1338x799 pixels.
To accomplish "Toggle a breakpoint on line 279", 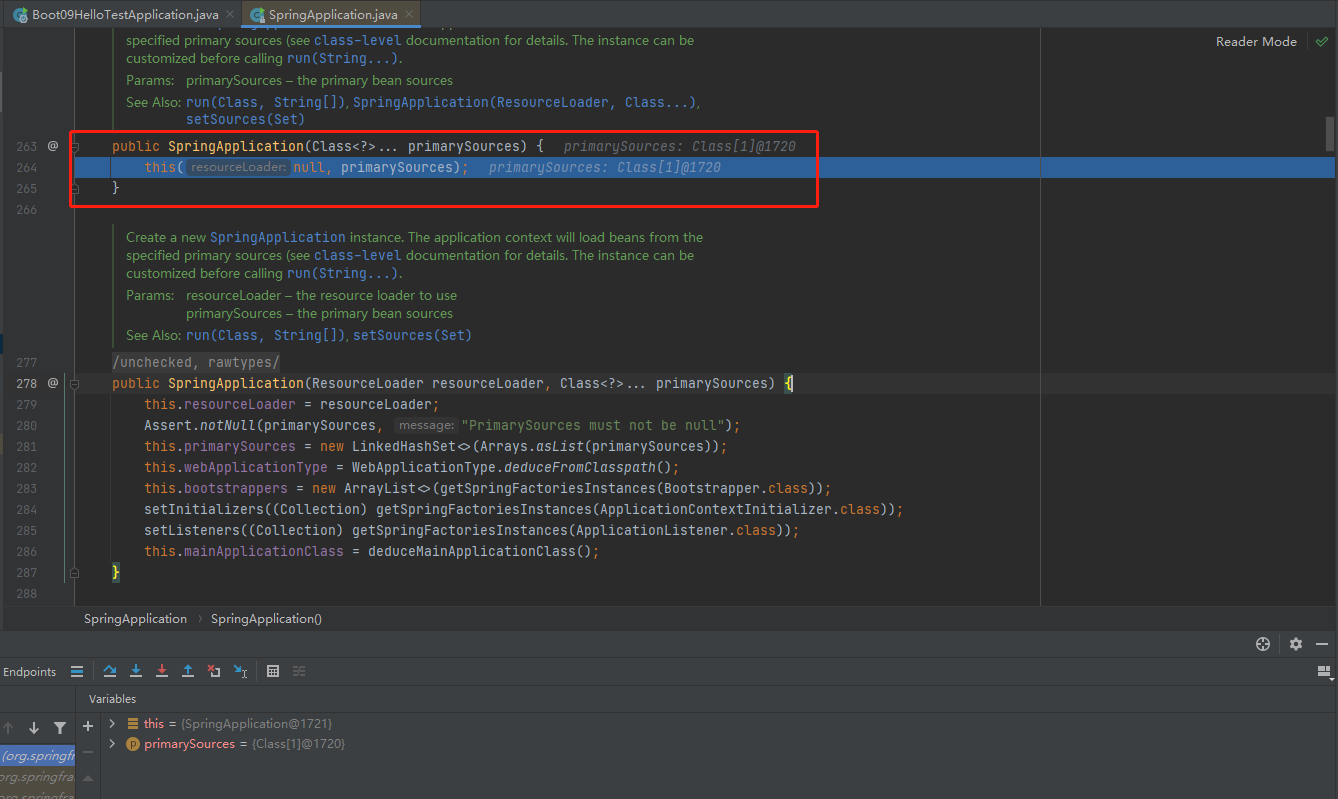I will coord(25,404).
